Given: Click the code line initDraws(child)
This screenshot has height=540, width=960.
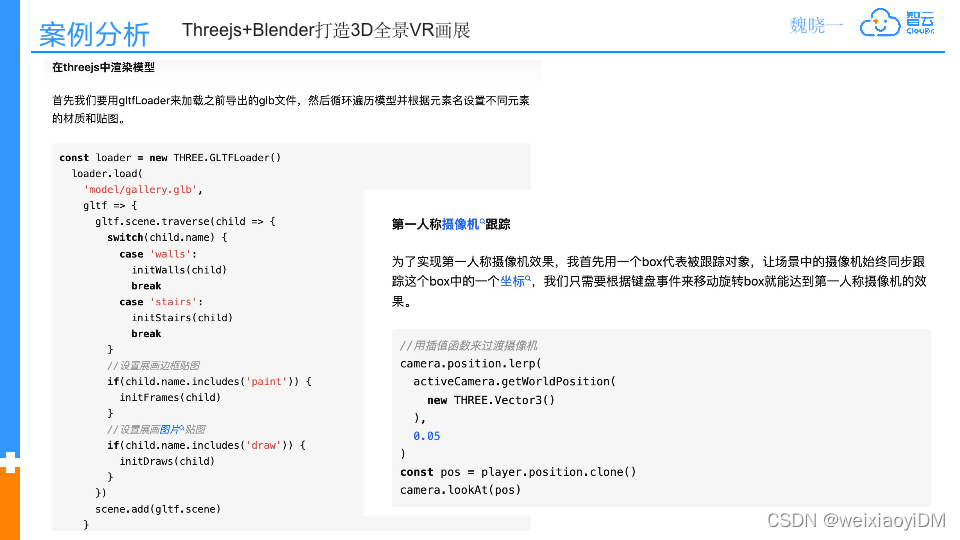Looking at the screenshot, I should [167, 461].
